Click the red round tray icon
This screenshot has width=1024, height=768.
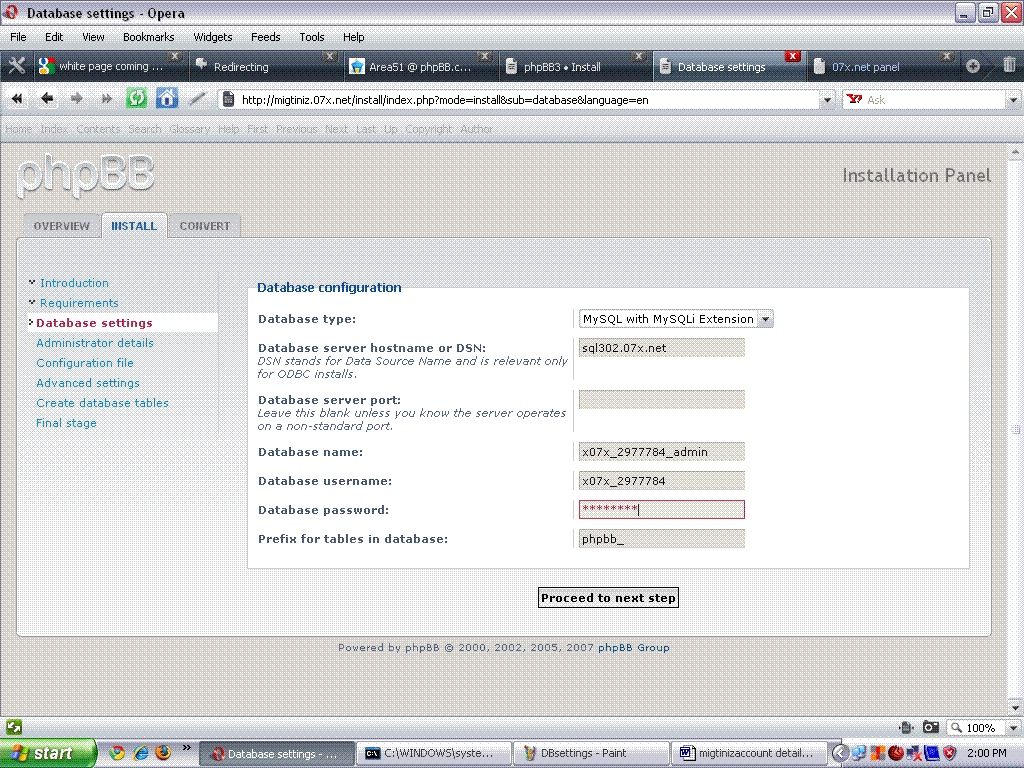coord(895,753)
